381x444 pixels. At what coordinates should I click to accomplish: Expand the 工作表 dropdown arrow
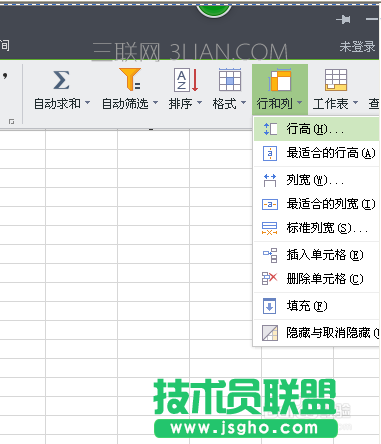(355, 102)
